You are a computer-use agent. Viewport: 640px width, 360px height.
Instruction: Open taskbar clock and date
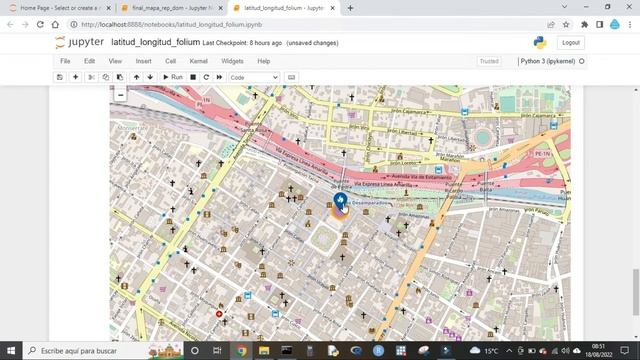598,351
